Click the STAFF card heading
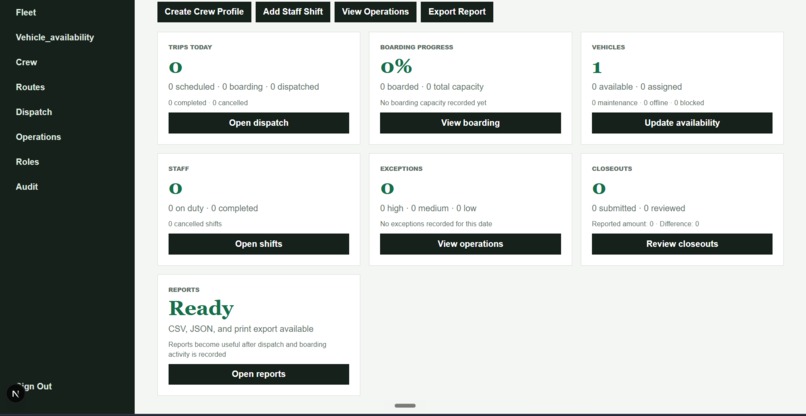Viewport: 806px width, 416px height. 179,169
